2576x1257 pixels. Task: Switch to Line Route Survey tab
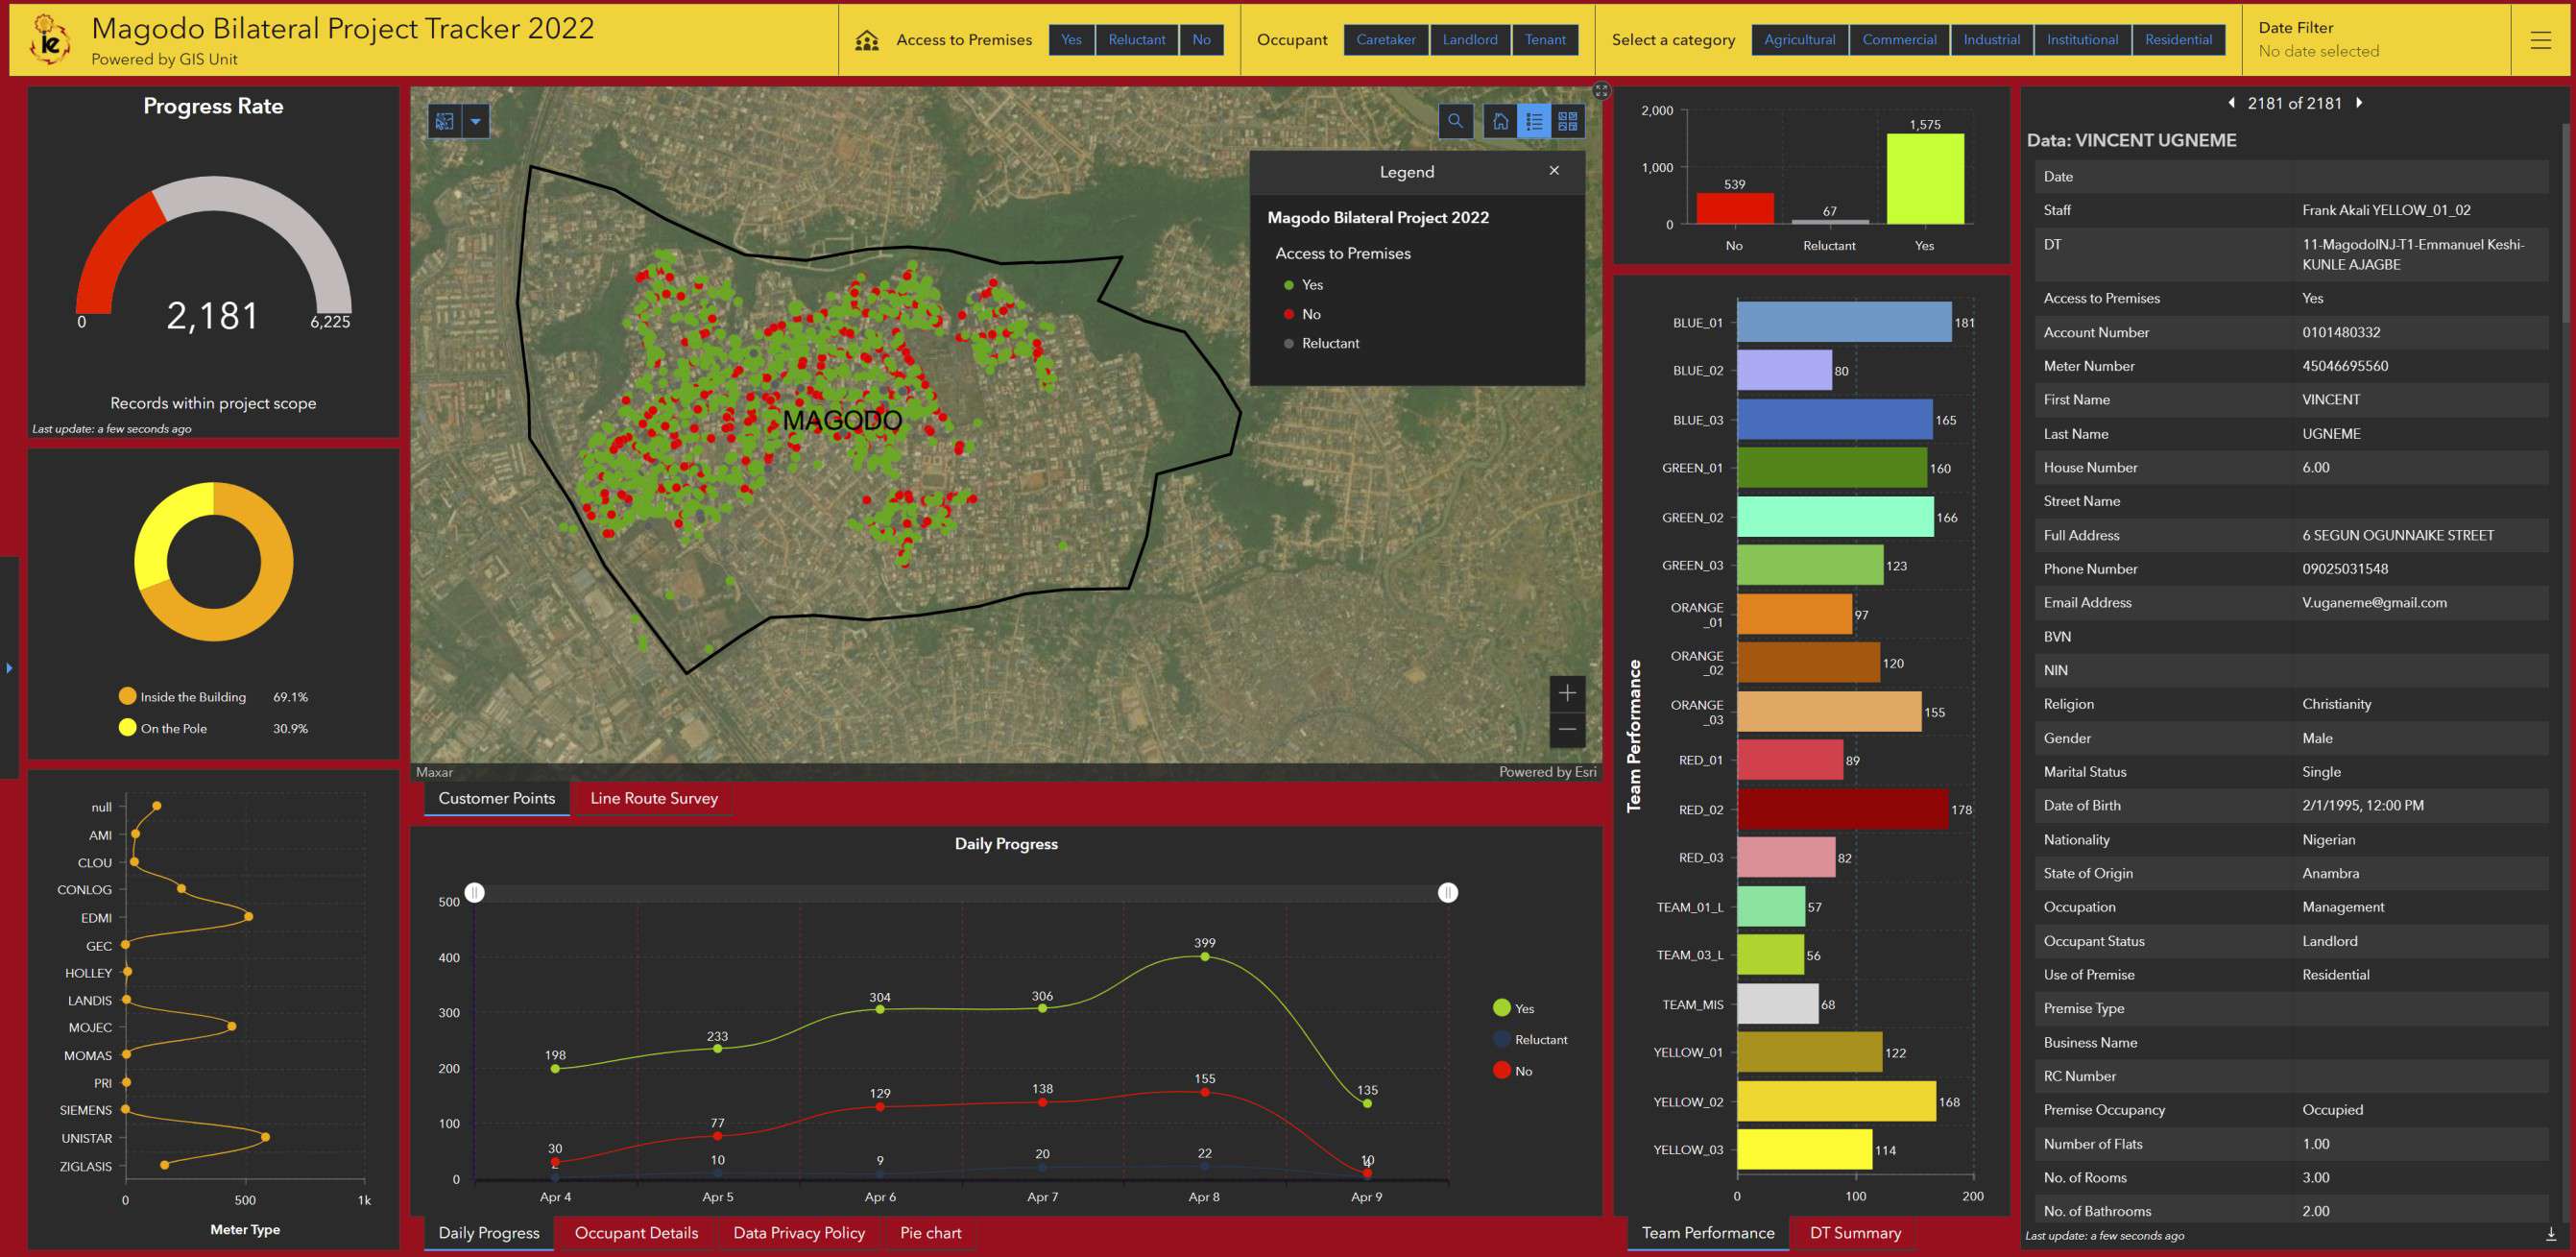(654, 798)
